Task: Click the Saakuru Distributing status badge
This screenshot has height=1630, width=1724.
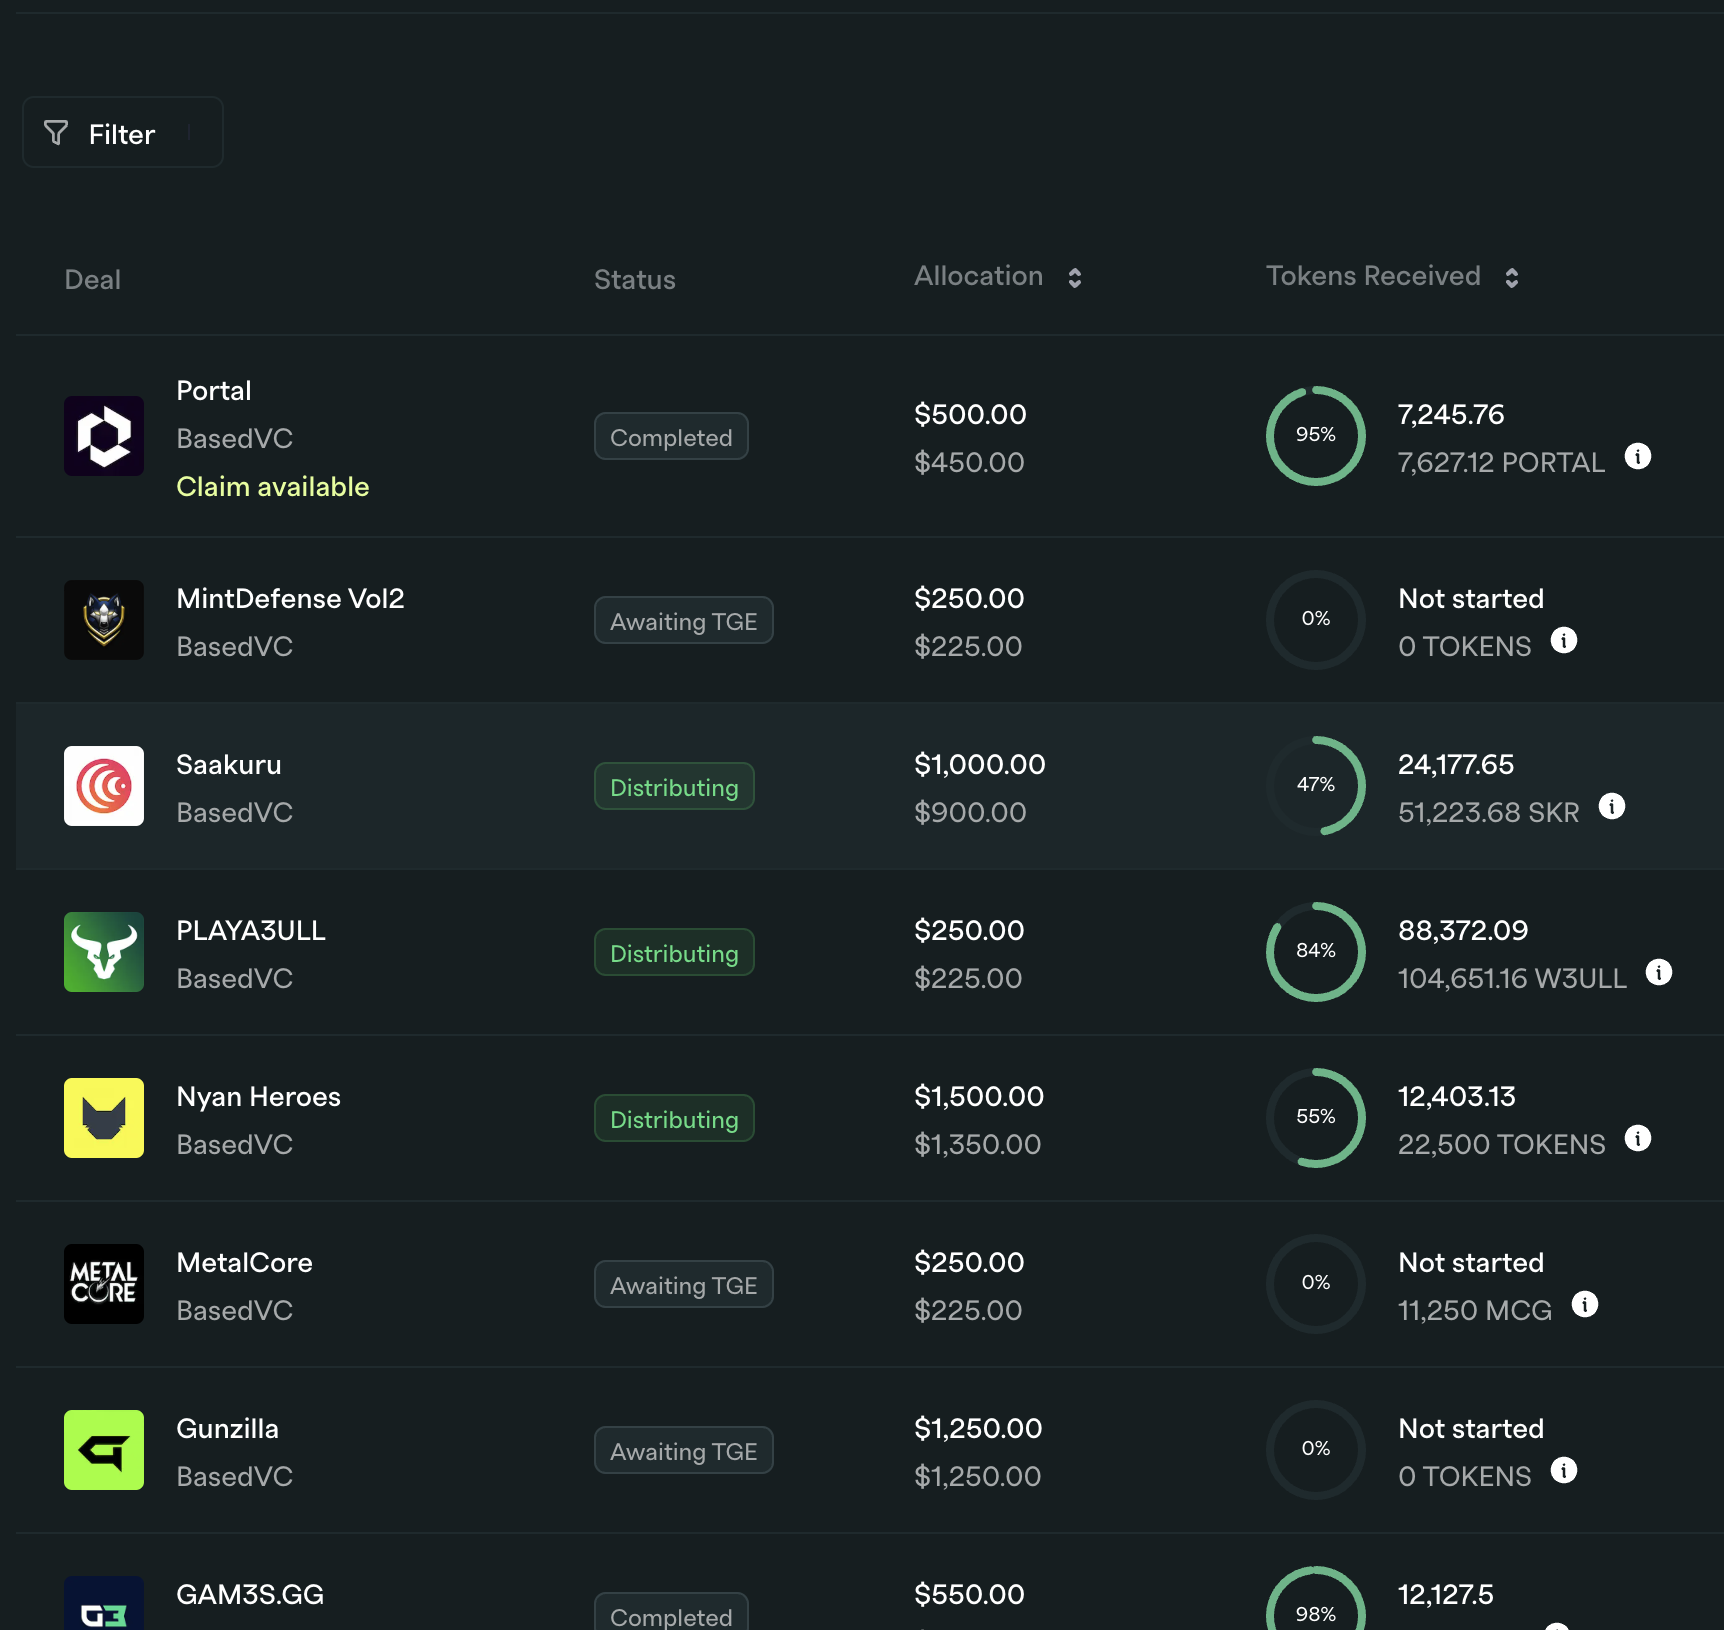Action: 674,787
